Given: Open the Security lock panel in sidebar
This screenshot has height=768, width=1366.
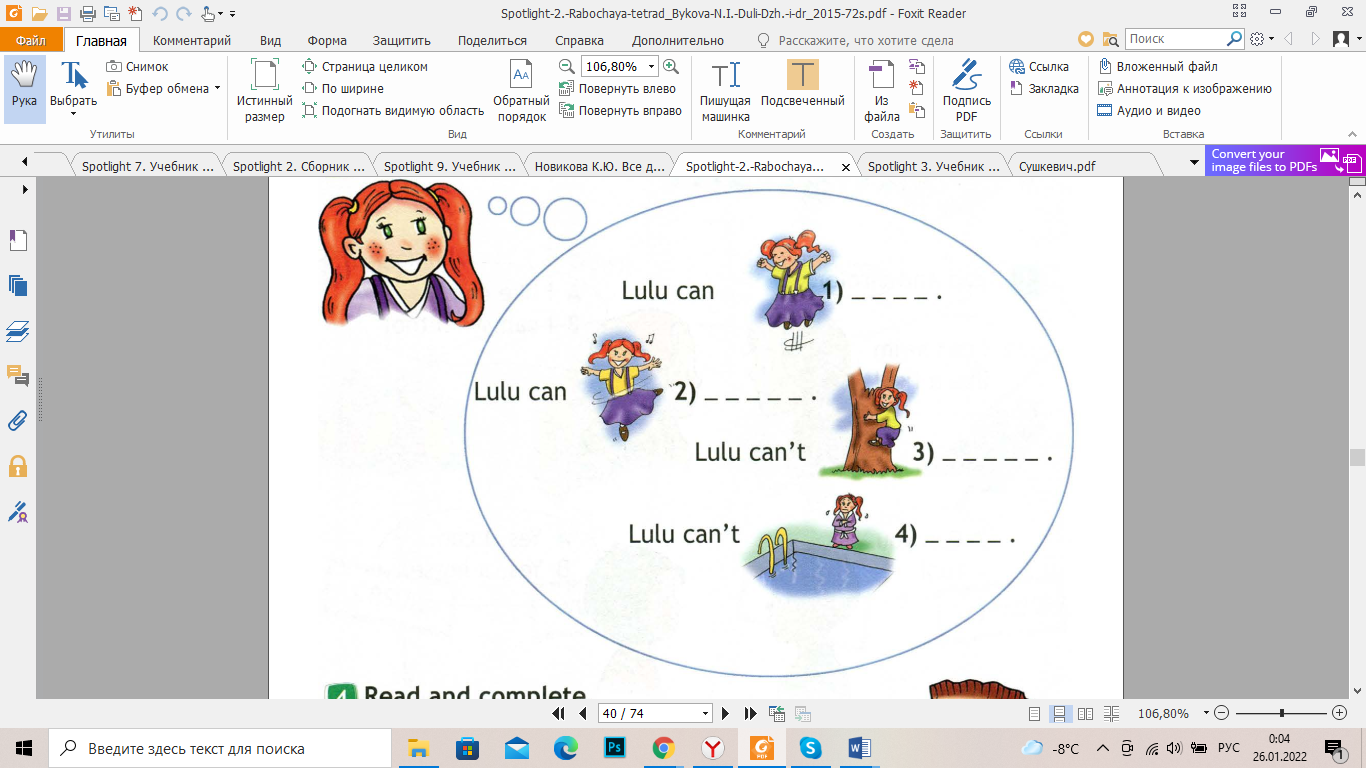Looking at the screenshot, I should [x=18, y=465].
